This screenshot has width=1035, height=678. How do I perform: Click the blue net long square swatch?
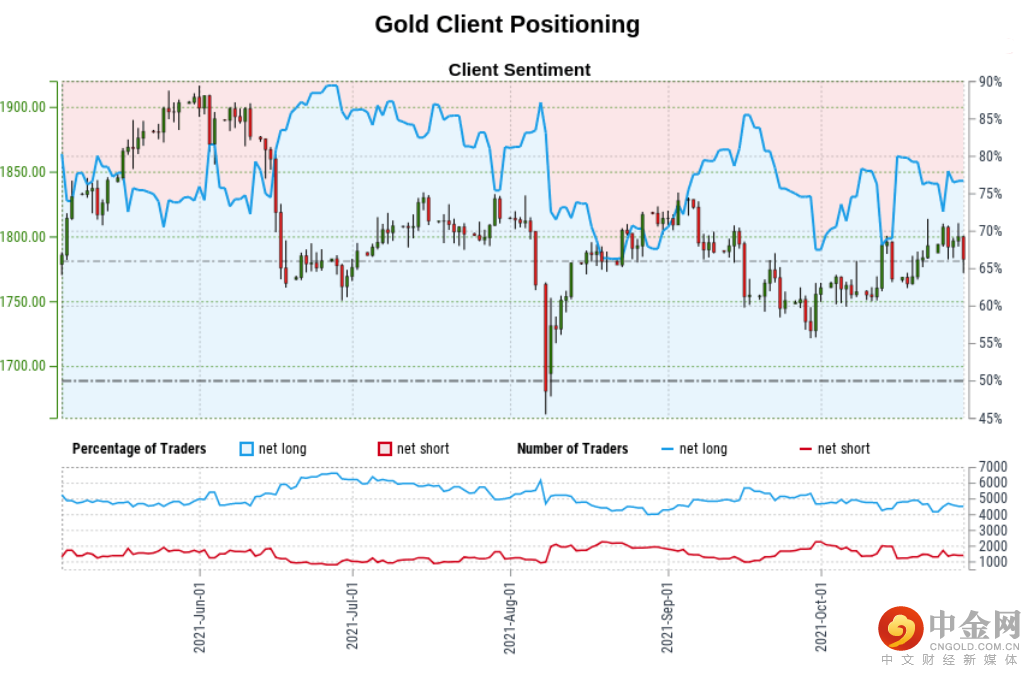246,449
